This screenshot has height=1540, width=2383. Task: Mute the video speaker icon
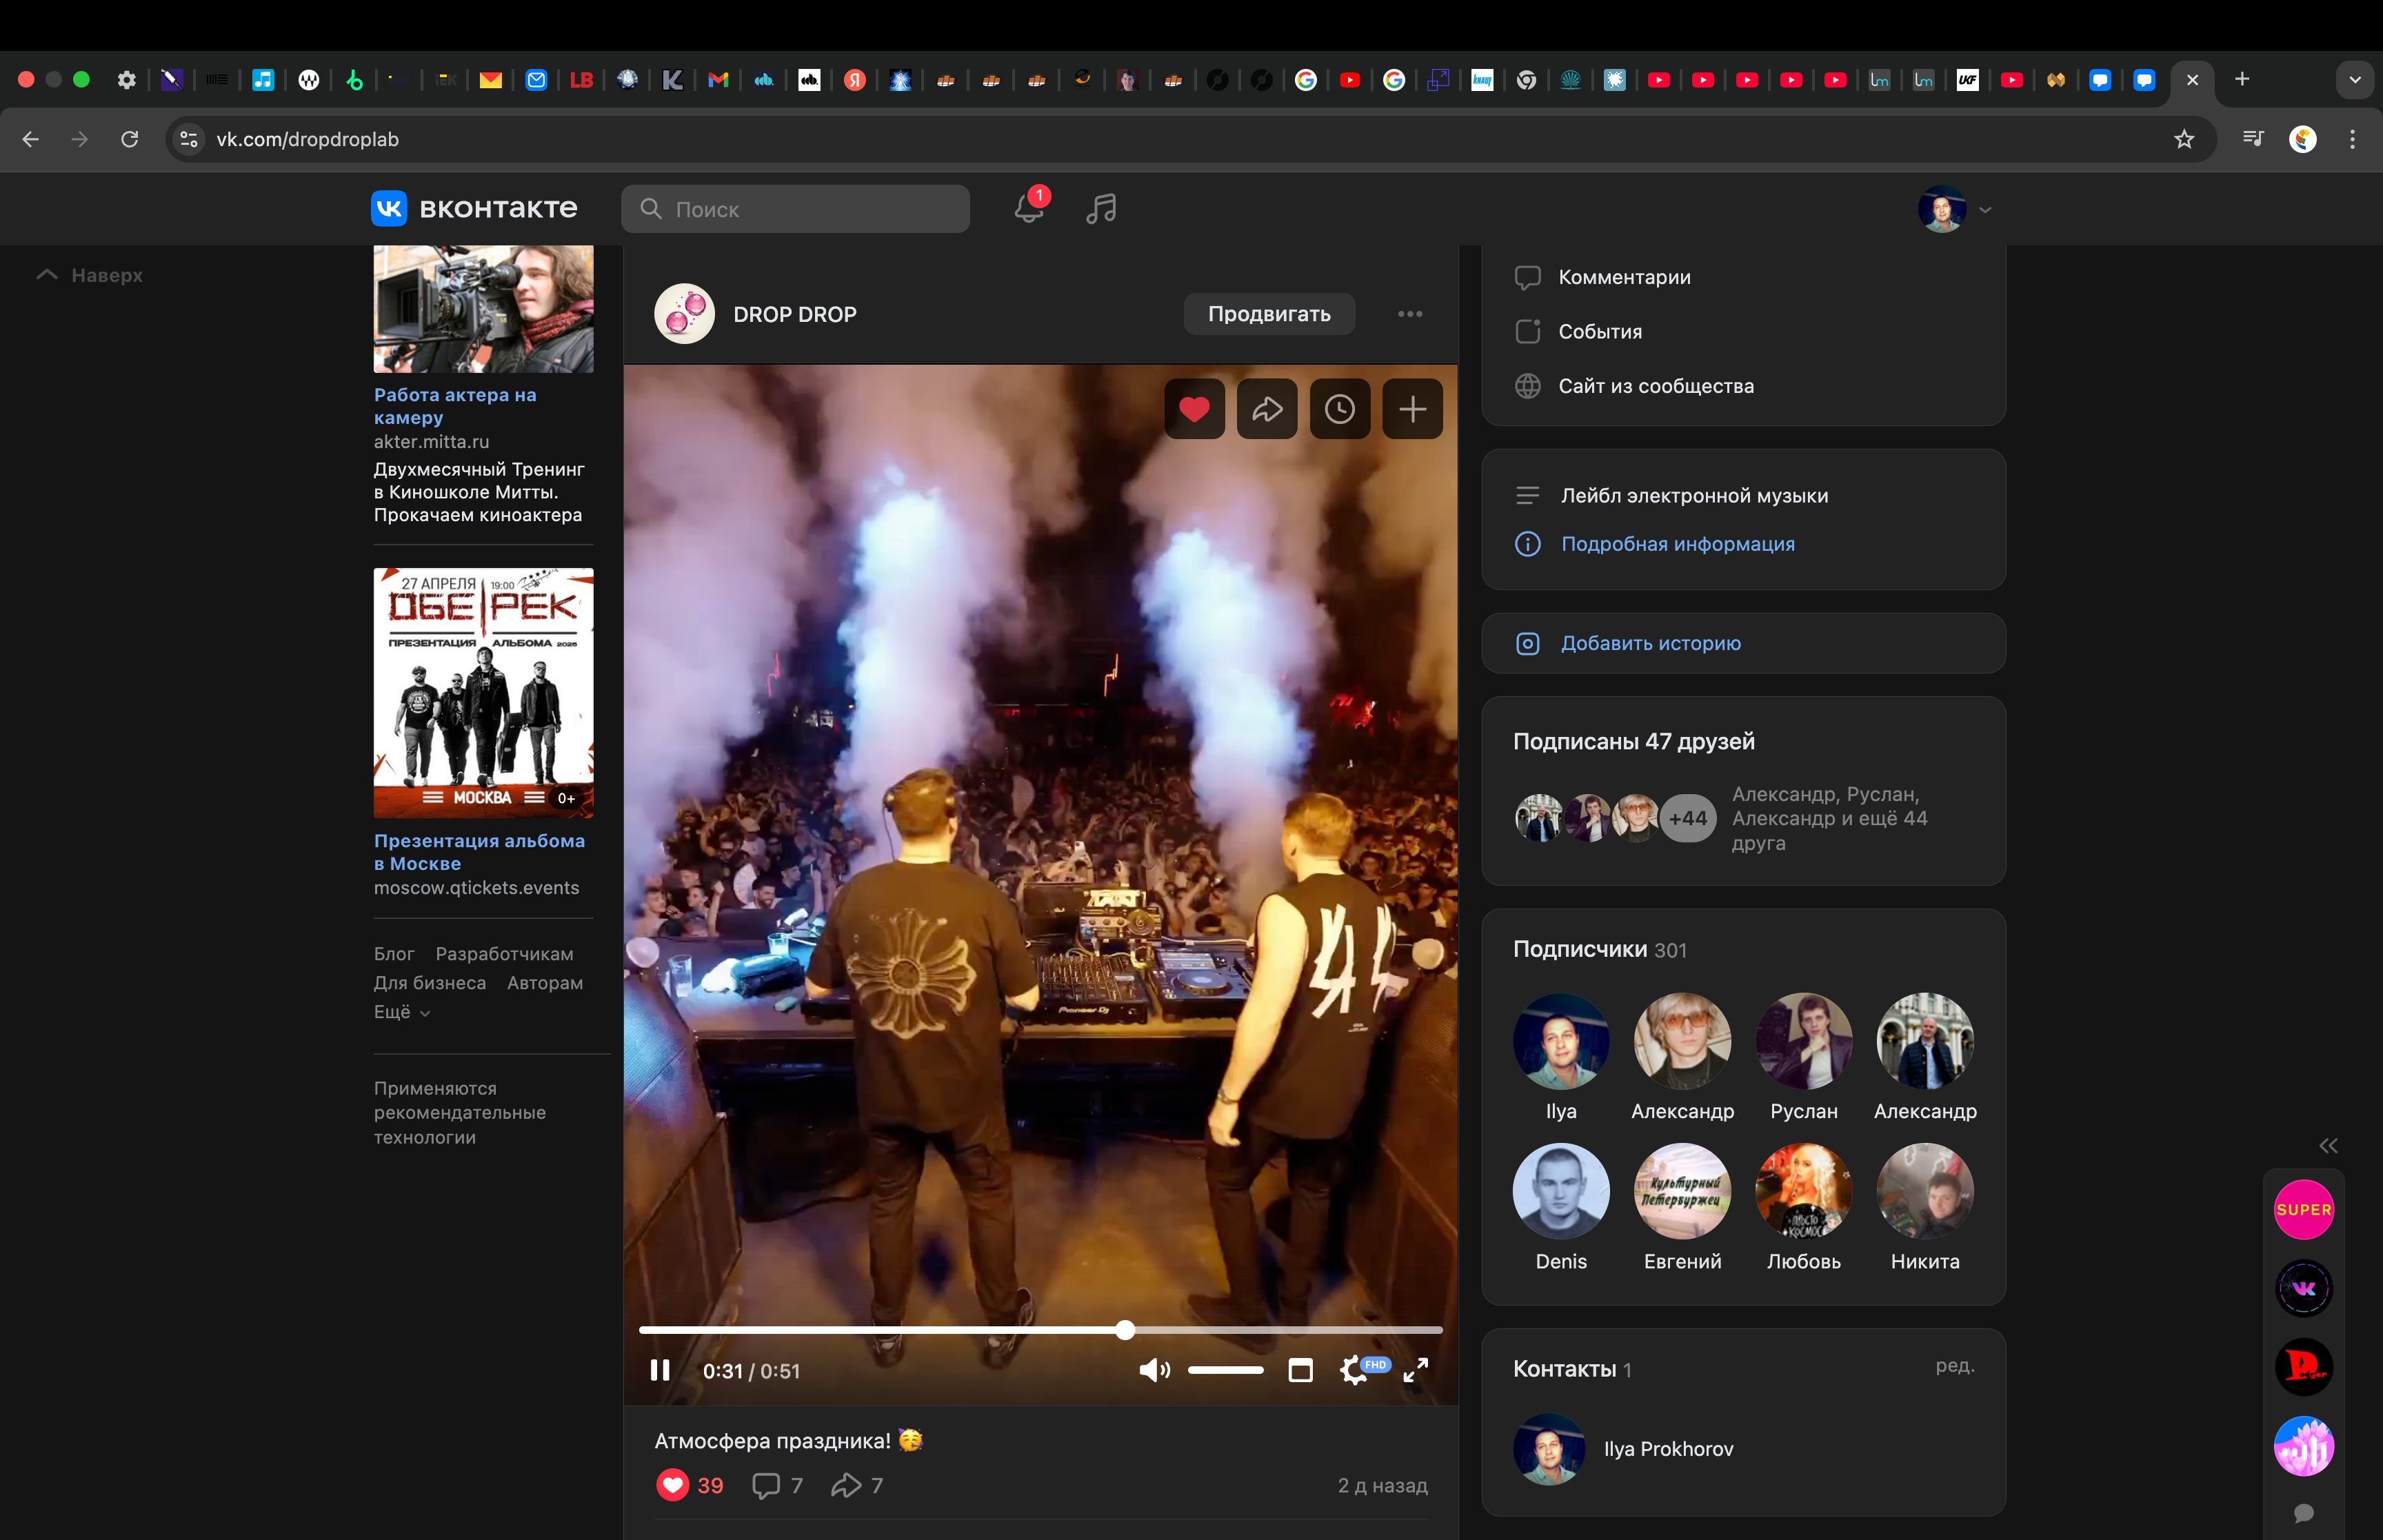[1153, 1370]
